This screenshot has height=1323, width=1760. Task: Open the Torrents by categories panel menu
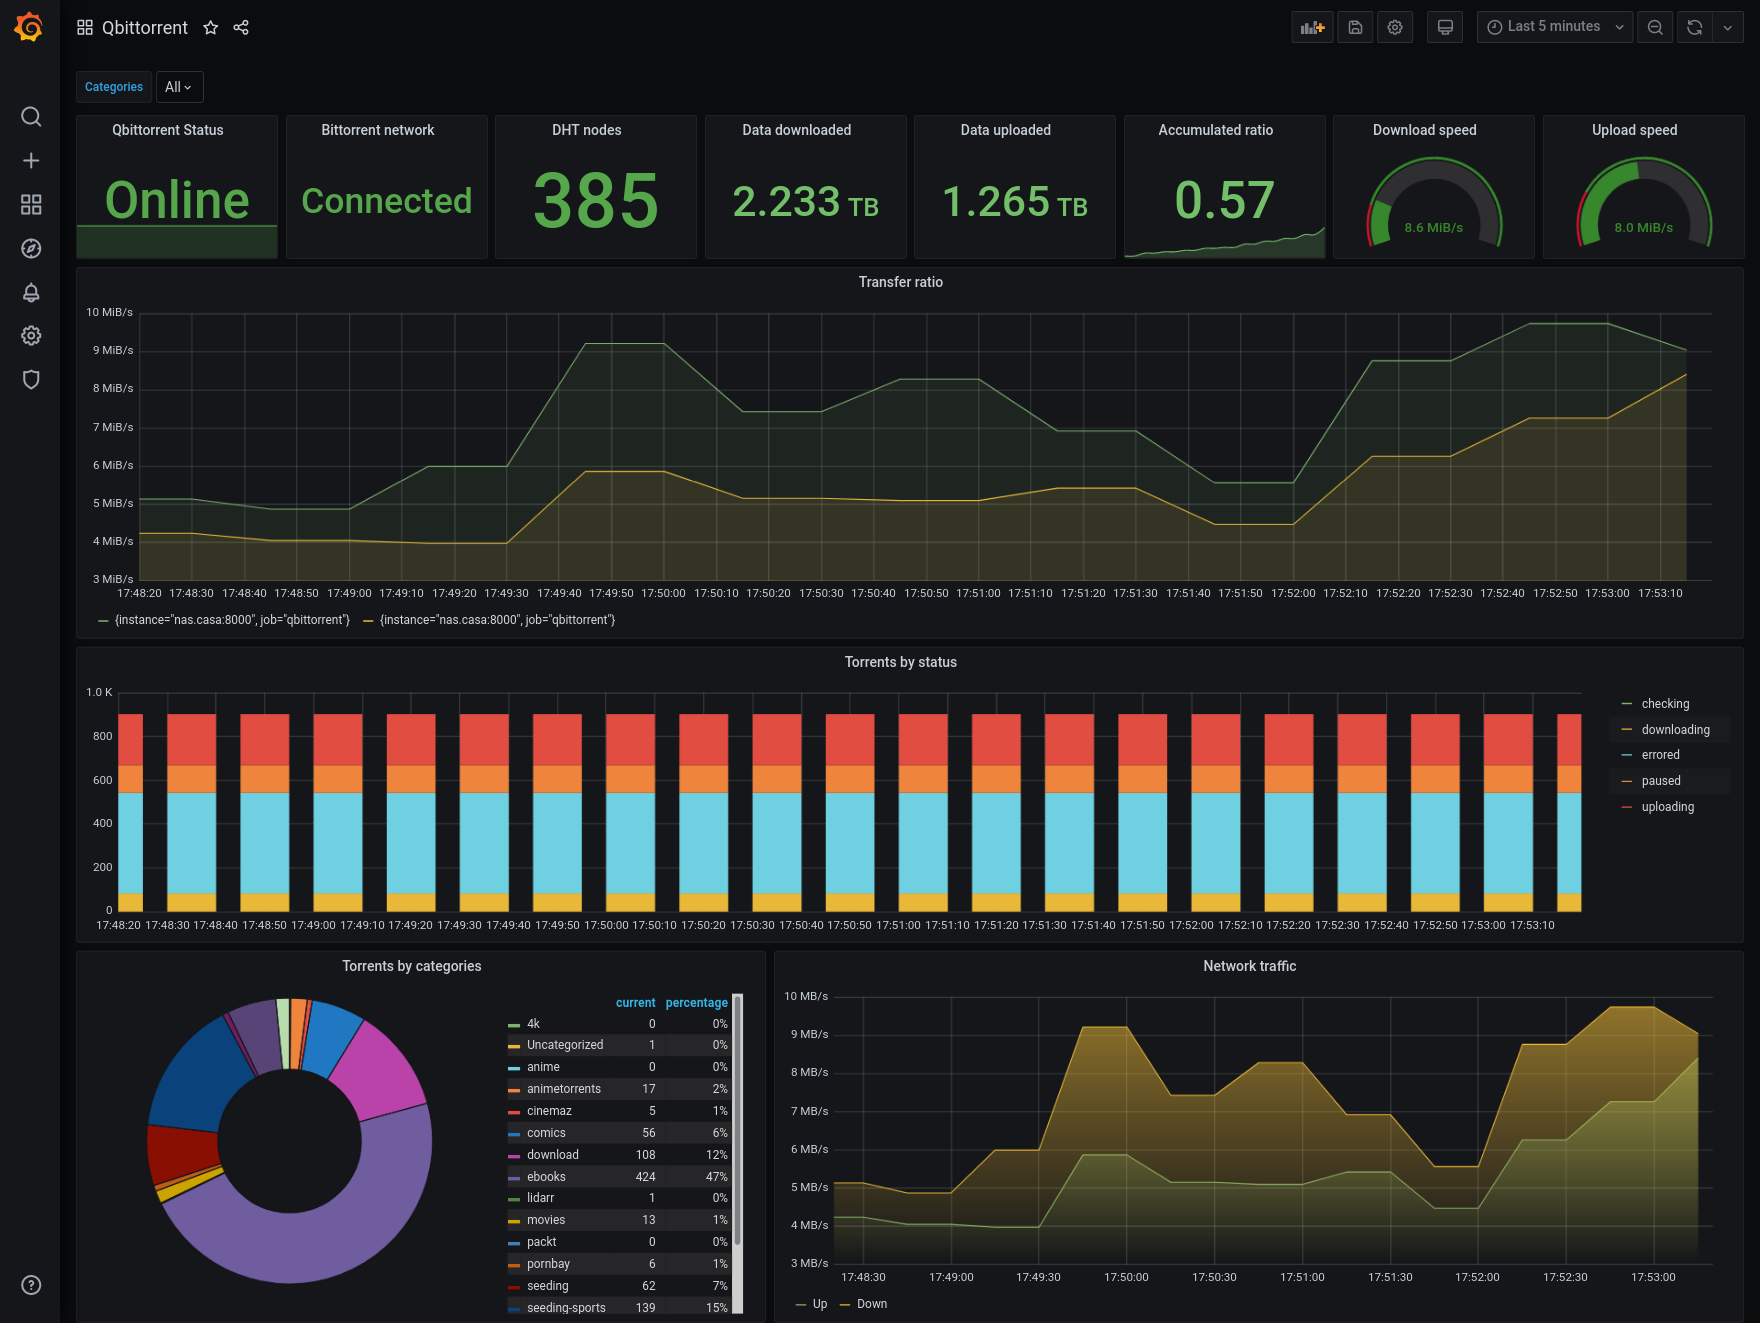coord(412,966)
